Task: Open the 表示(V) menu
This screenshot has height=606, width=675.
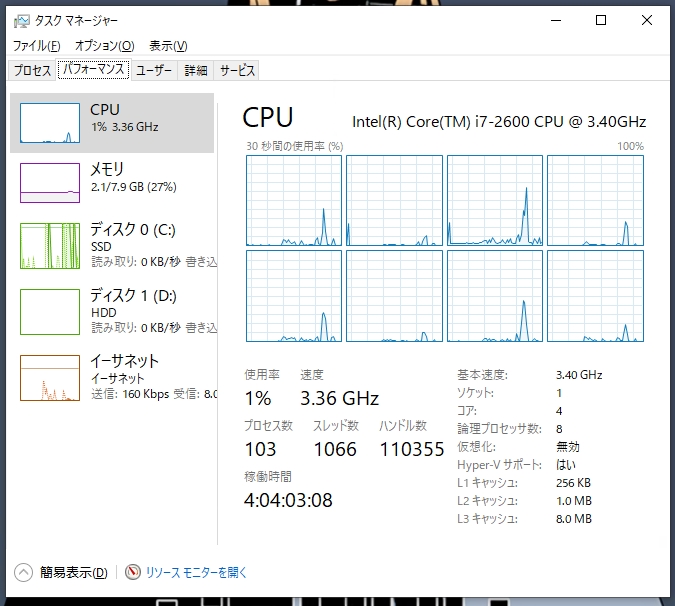Action: coord(168,46)
